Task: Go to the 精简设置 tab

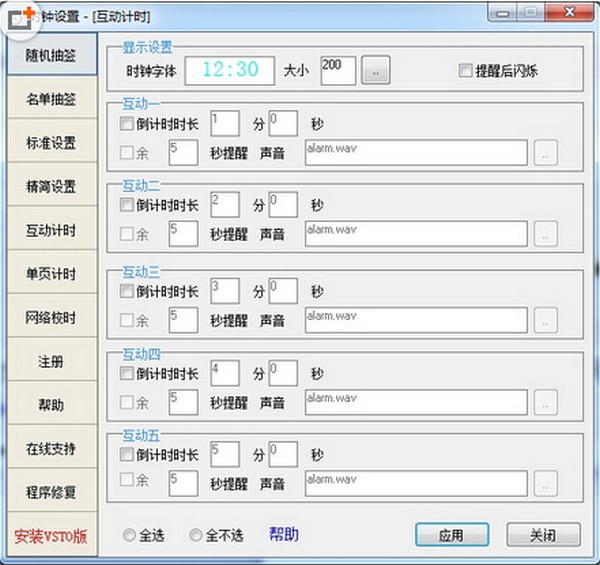Action: coord(52,186)
